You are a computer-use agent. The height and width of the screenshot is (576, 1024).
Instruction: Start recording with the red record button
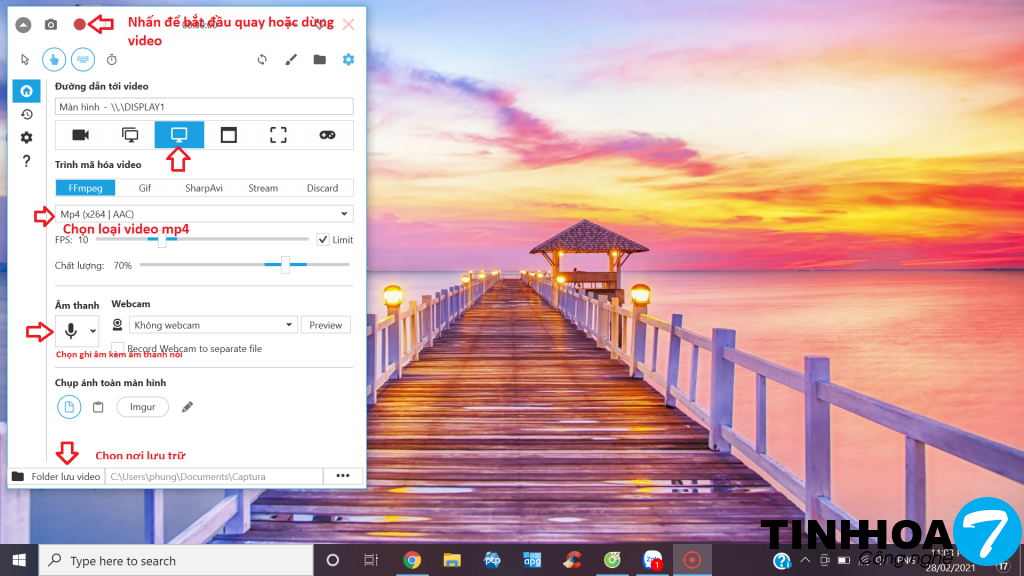click(80, 24)
